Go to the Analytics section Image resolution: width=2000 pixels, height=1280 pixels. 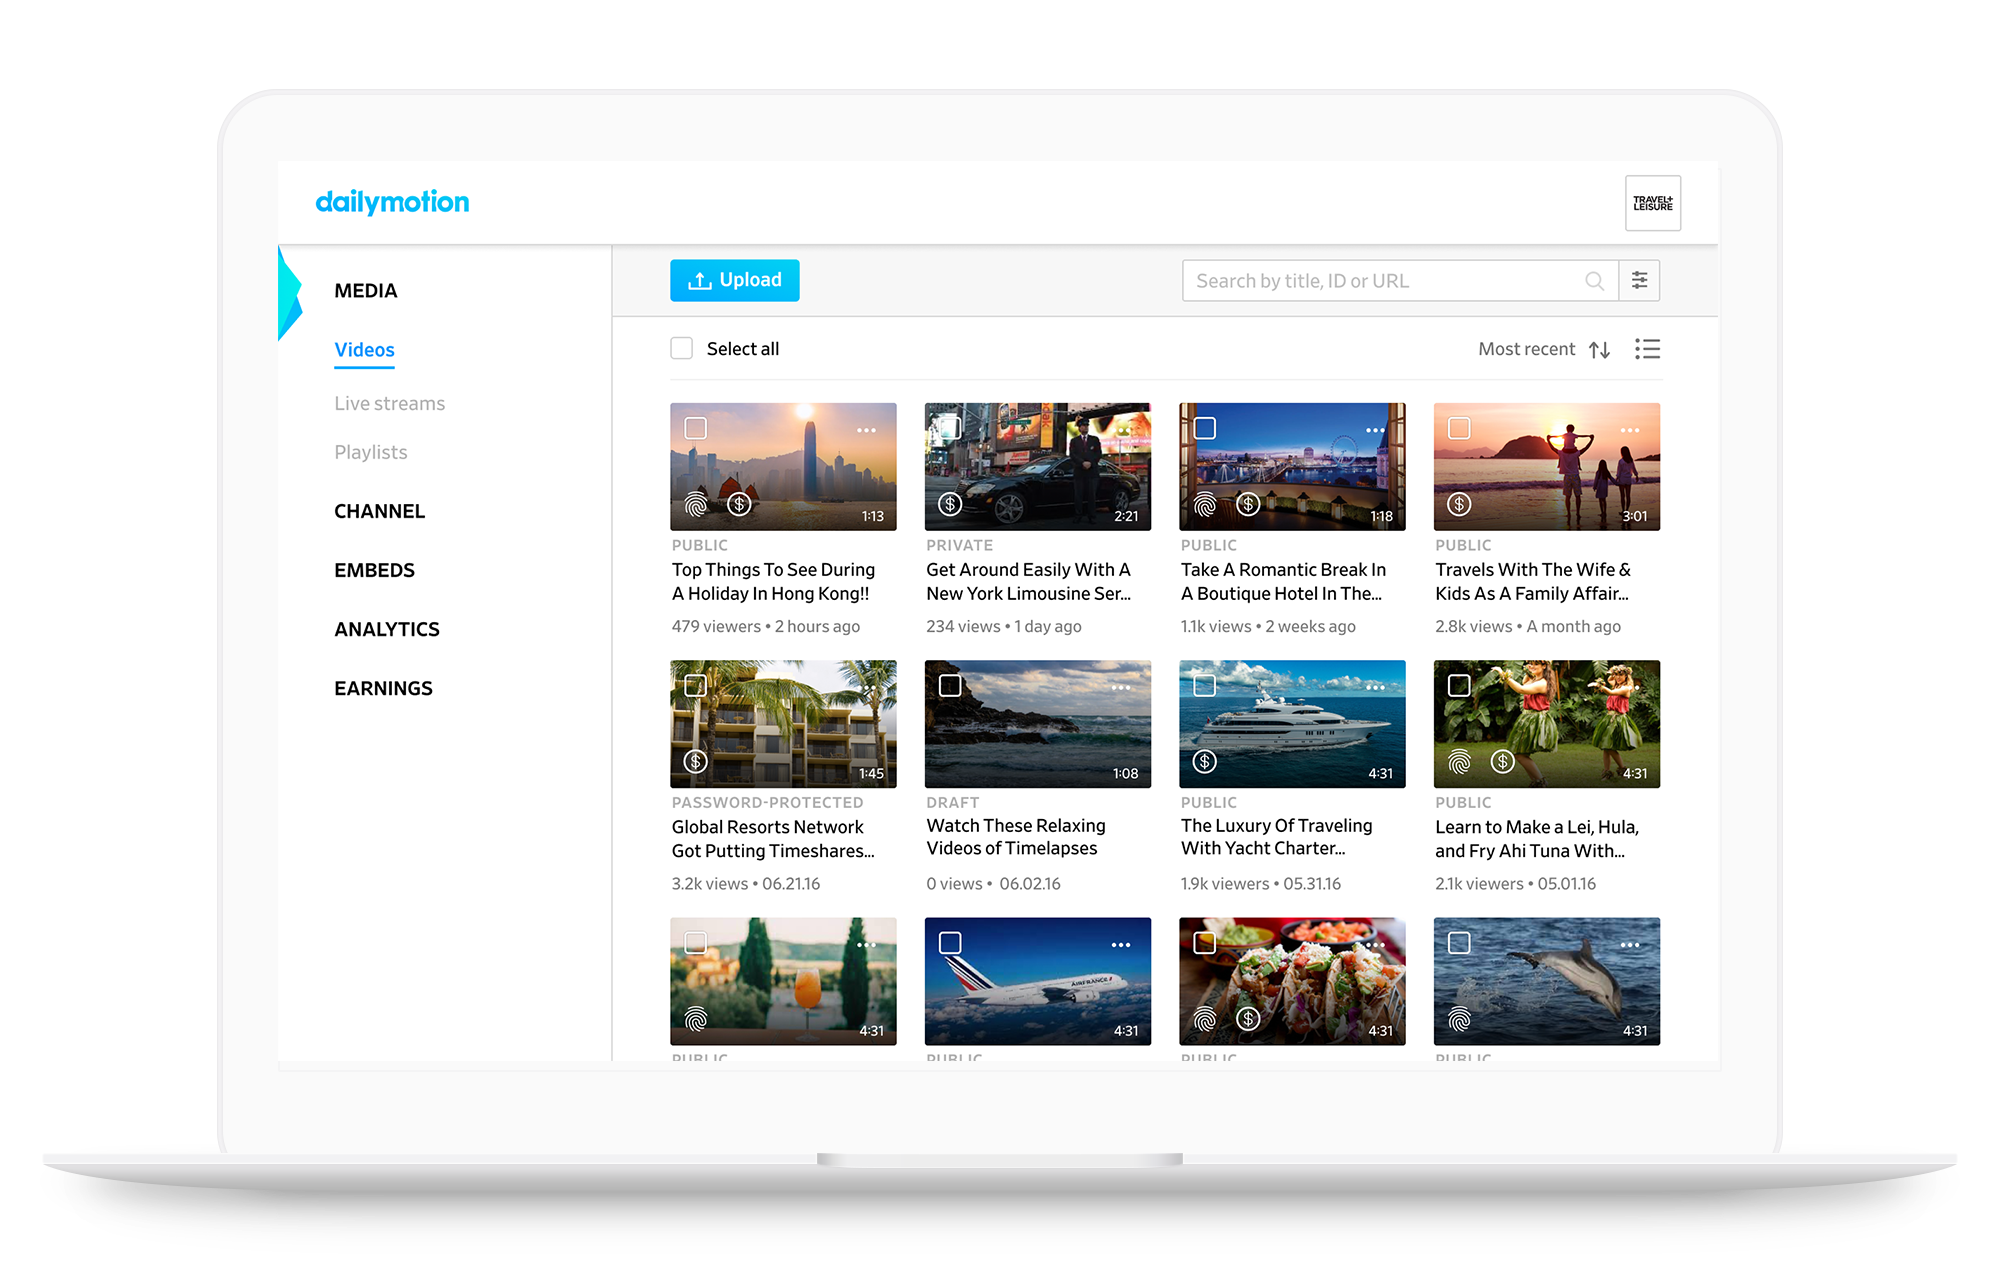(386, 629)
